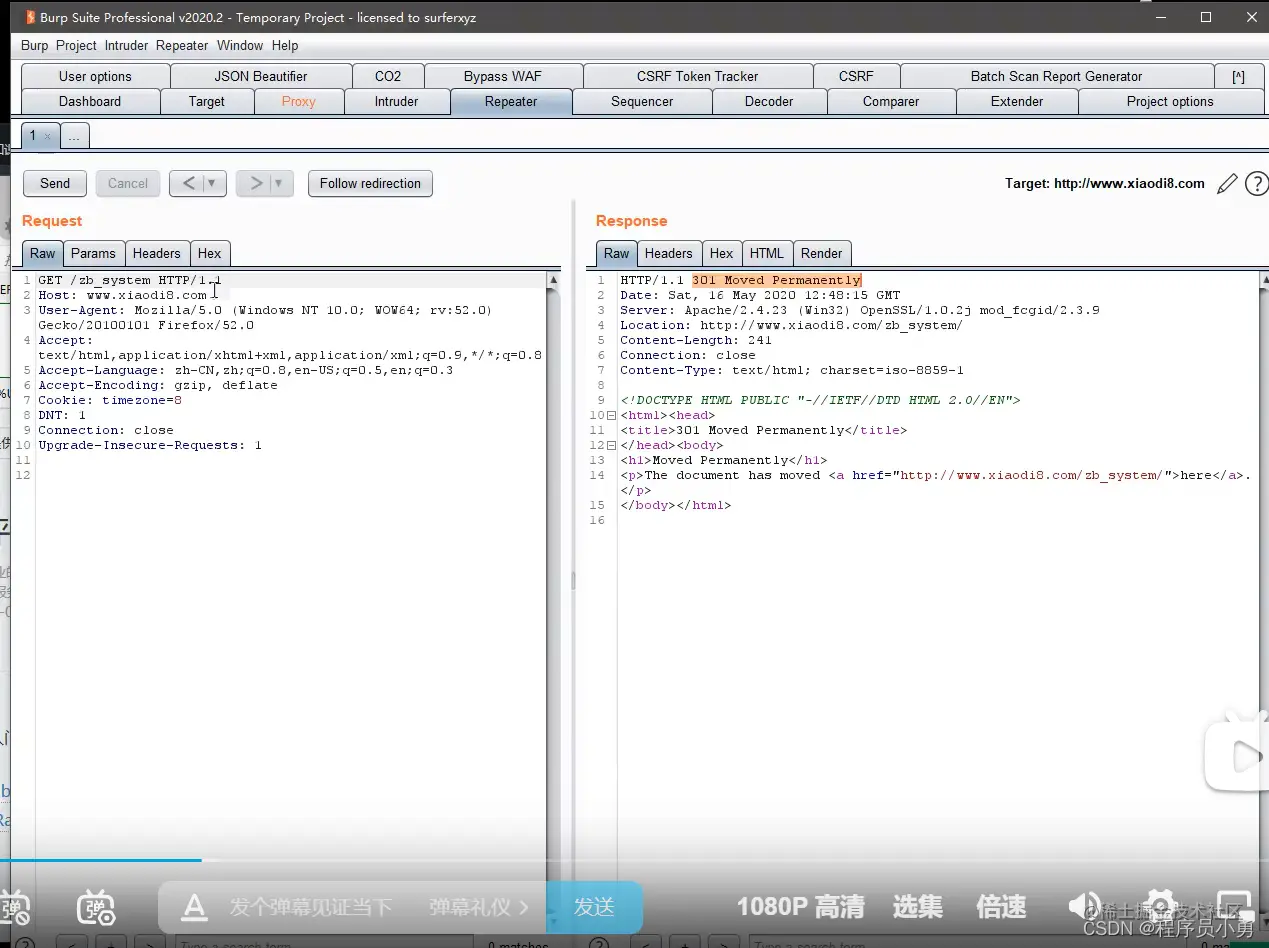Switch to the Target tab
Screen dimensions: 1269x948
click(207, 101)
